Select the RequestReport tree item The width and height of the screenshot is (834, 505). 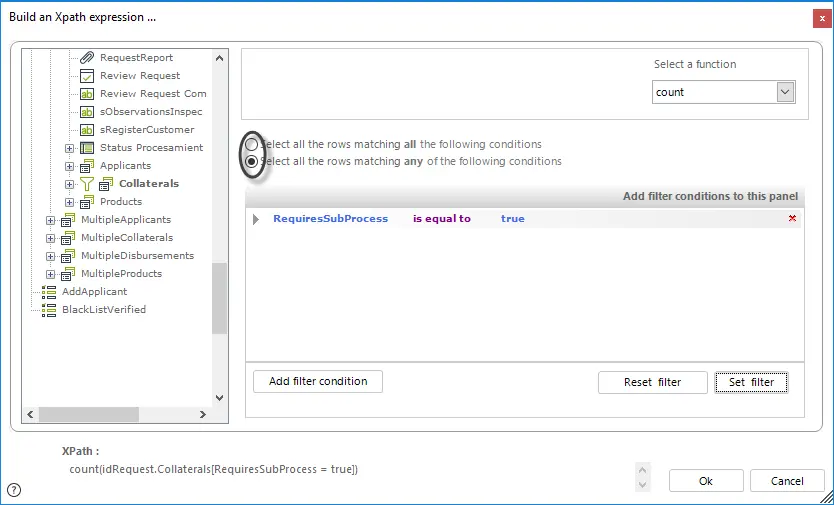point(136,57)
